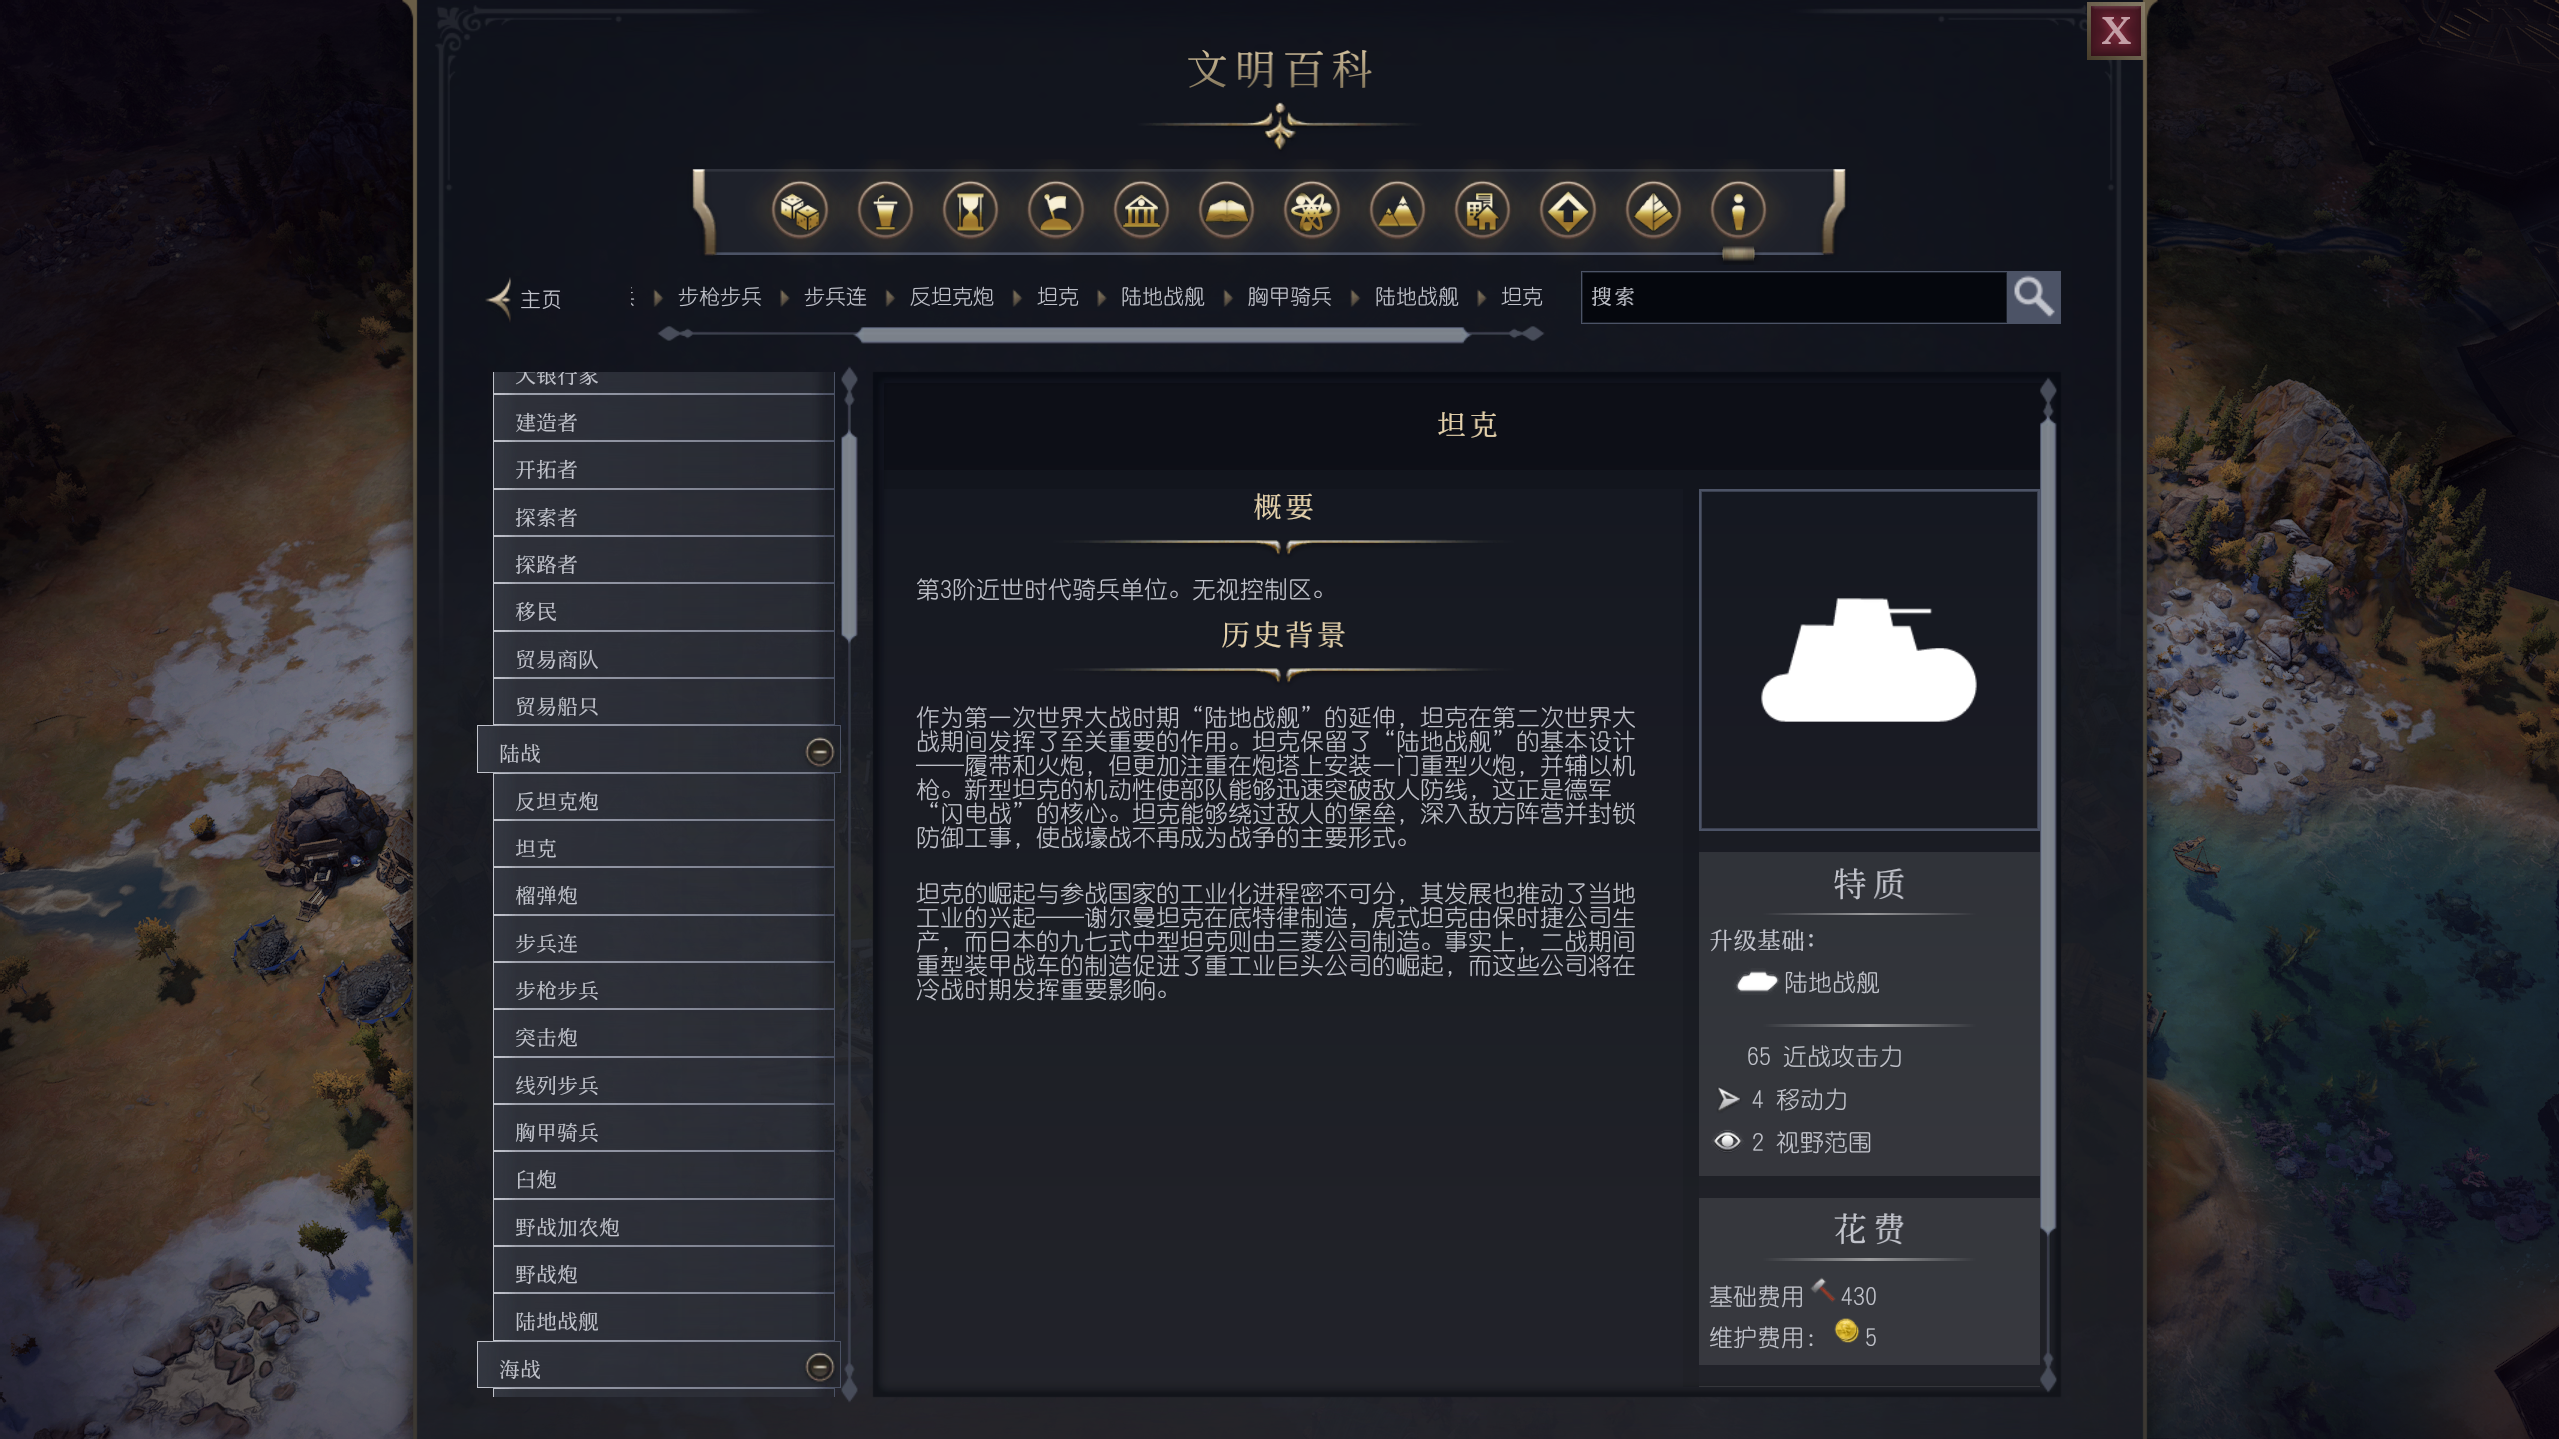
Task: Open the upward arrow diamond category
Action: coord(1567,211)
